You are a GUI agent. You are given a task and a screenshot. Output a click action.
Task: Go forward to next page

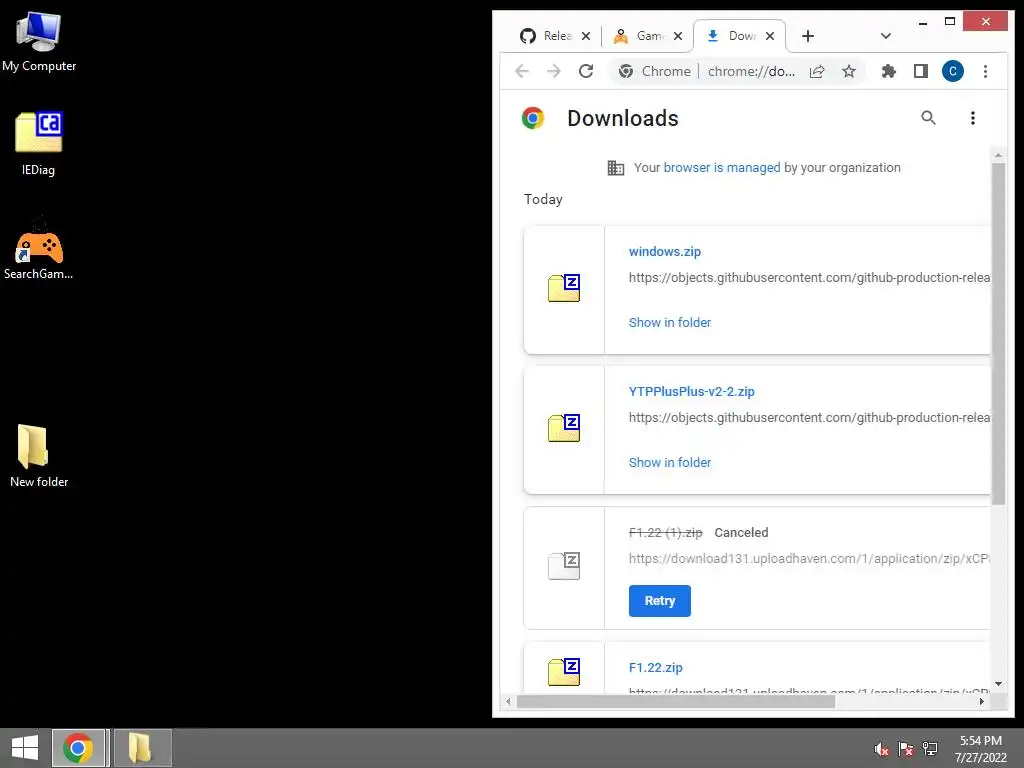tap(554, 71)
